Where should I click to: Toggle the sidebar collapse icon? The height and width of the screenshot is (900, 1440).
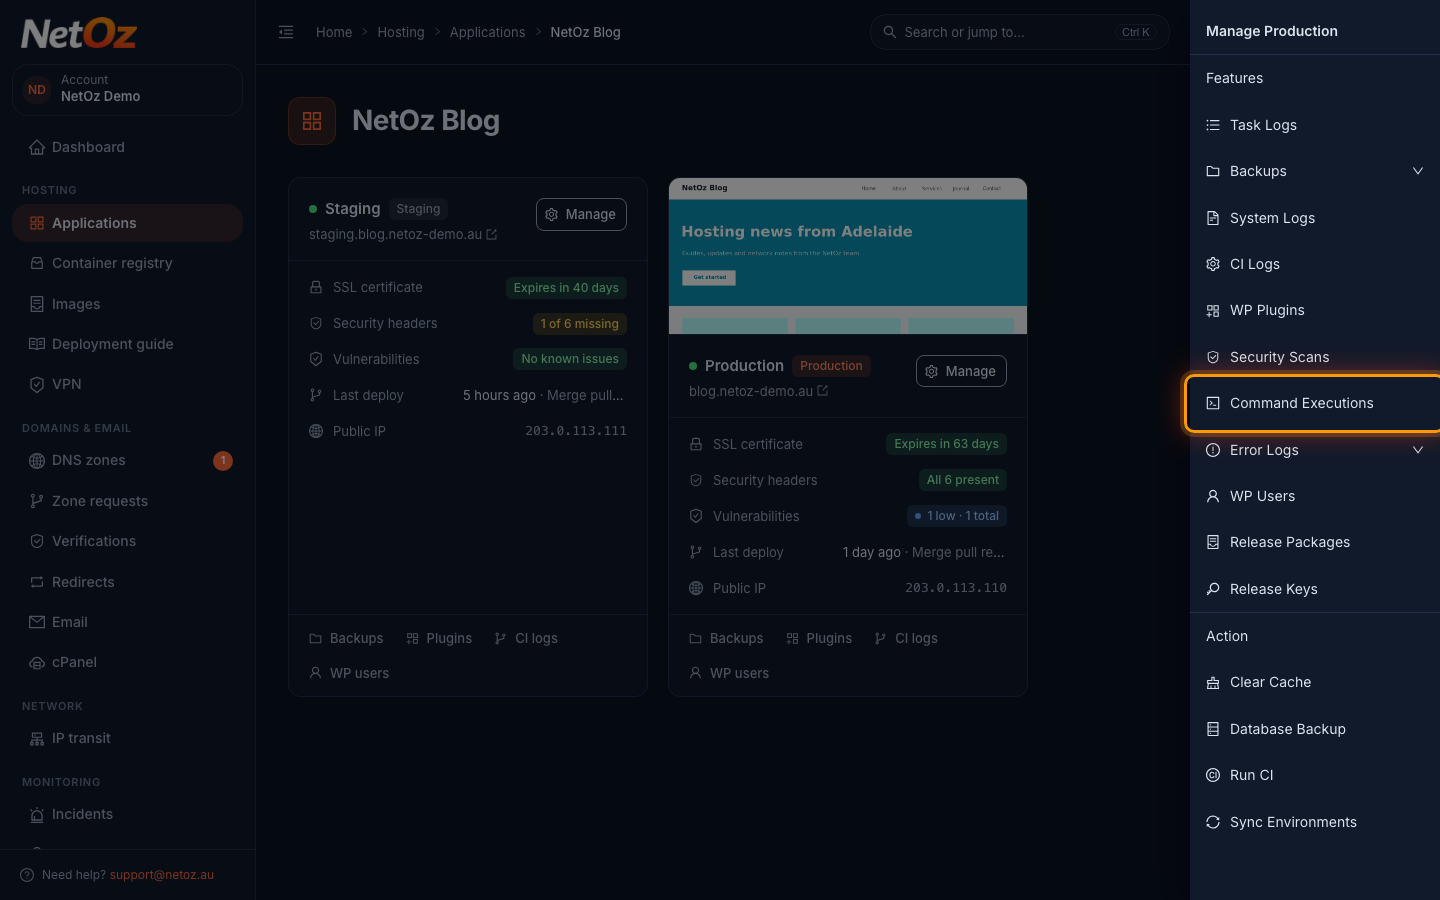[286, 32]
